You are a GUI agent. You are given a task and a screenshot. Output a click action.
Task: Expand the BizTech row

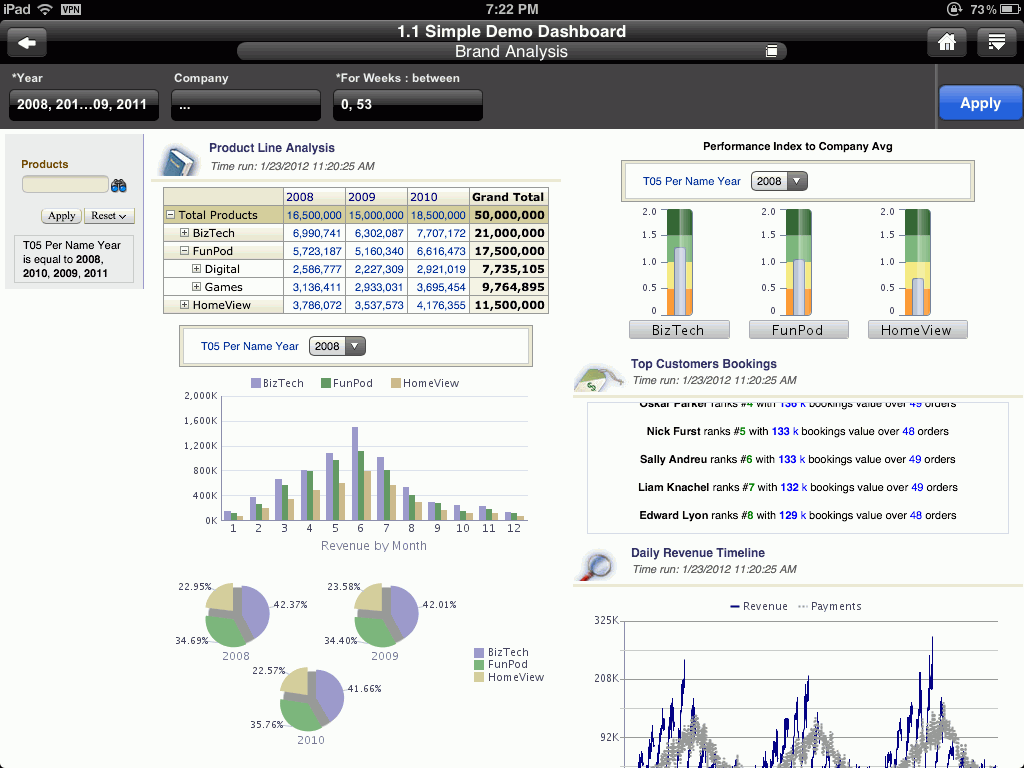(x=184, y=232)
